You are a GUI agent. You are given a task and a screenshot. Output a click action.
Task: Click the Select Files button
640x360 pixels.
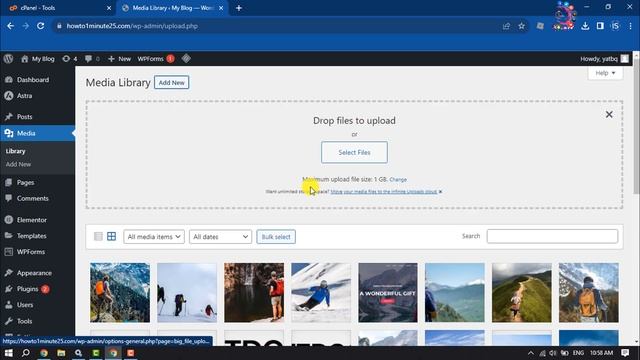(354, 152)
